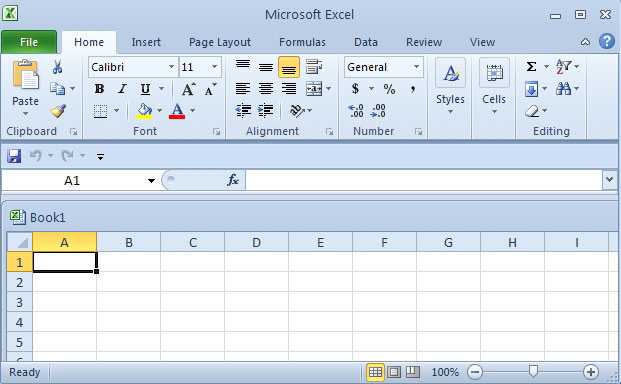The height and width of the screenshot is (384, 621).
Task: Switch to Page Layout view
Action: pyautogui.click(x=394, y=372)
